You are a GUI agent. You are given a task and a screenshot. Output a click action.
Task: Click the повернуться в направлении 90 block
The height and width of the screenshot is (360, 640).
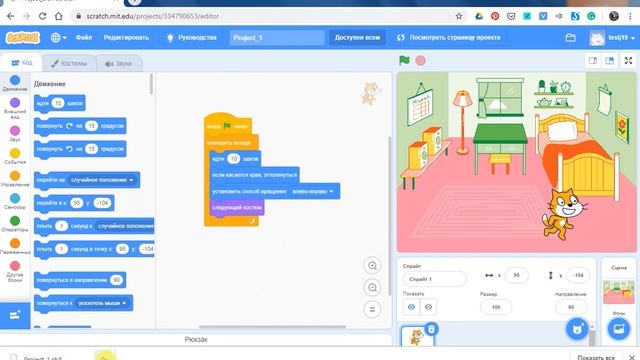point(80,280)
